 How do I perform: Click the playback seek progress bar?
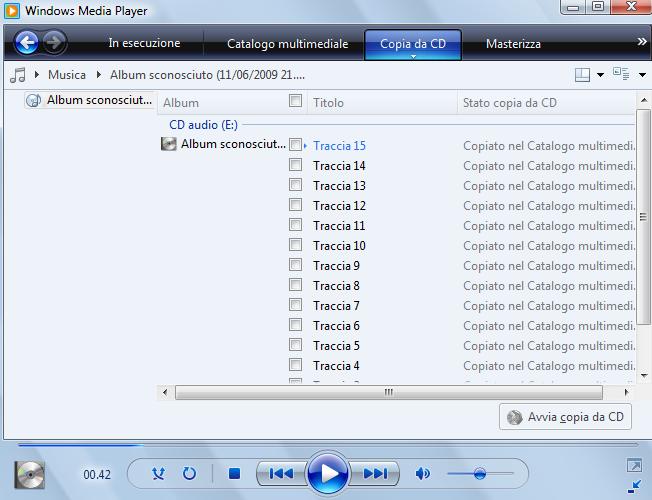[x=328, y=445]
